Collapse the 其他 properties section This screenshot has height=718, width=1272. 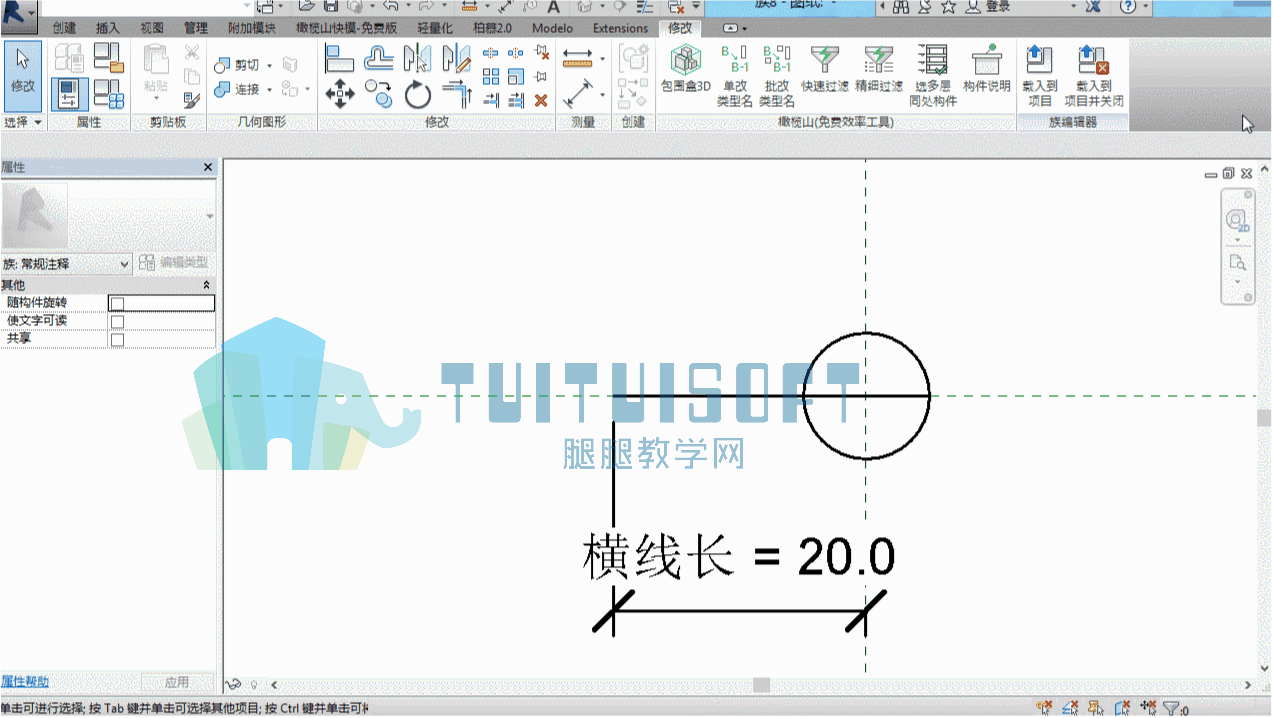(x=207, y=285)
